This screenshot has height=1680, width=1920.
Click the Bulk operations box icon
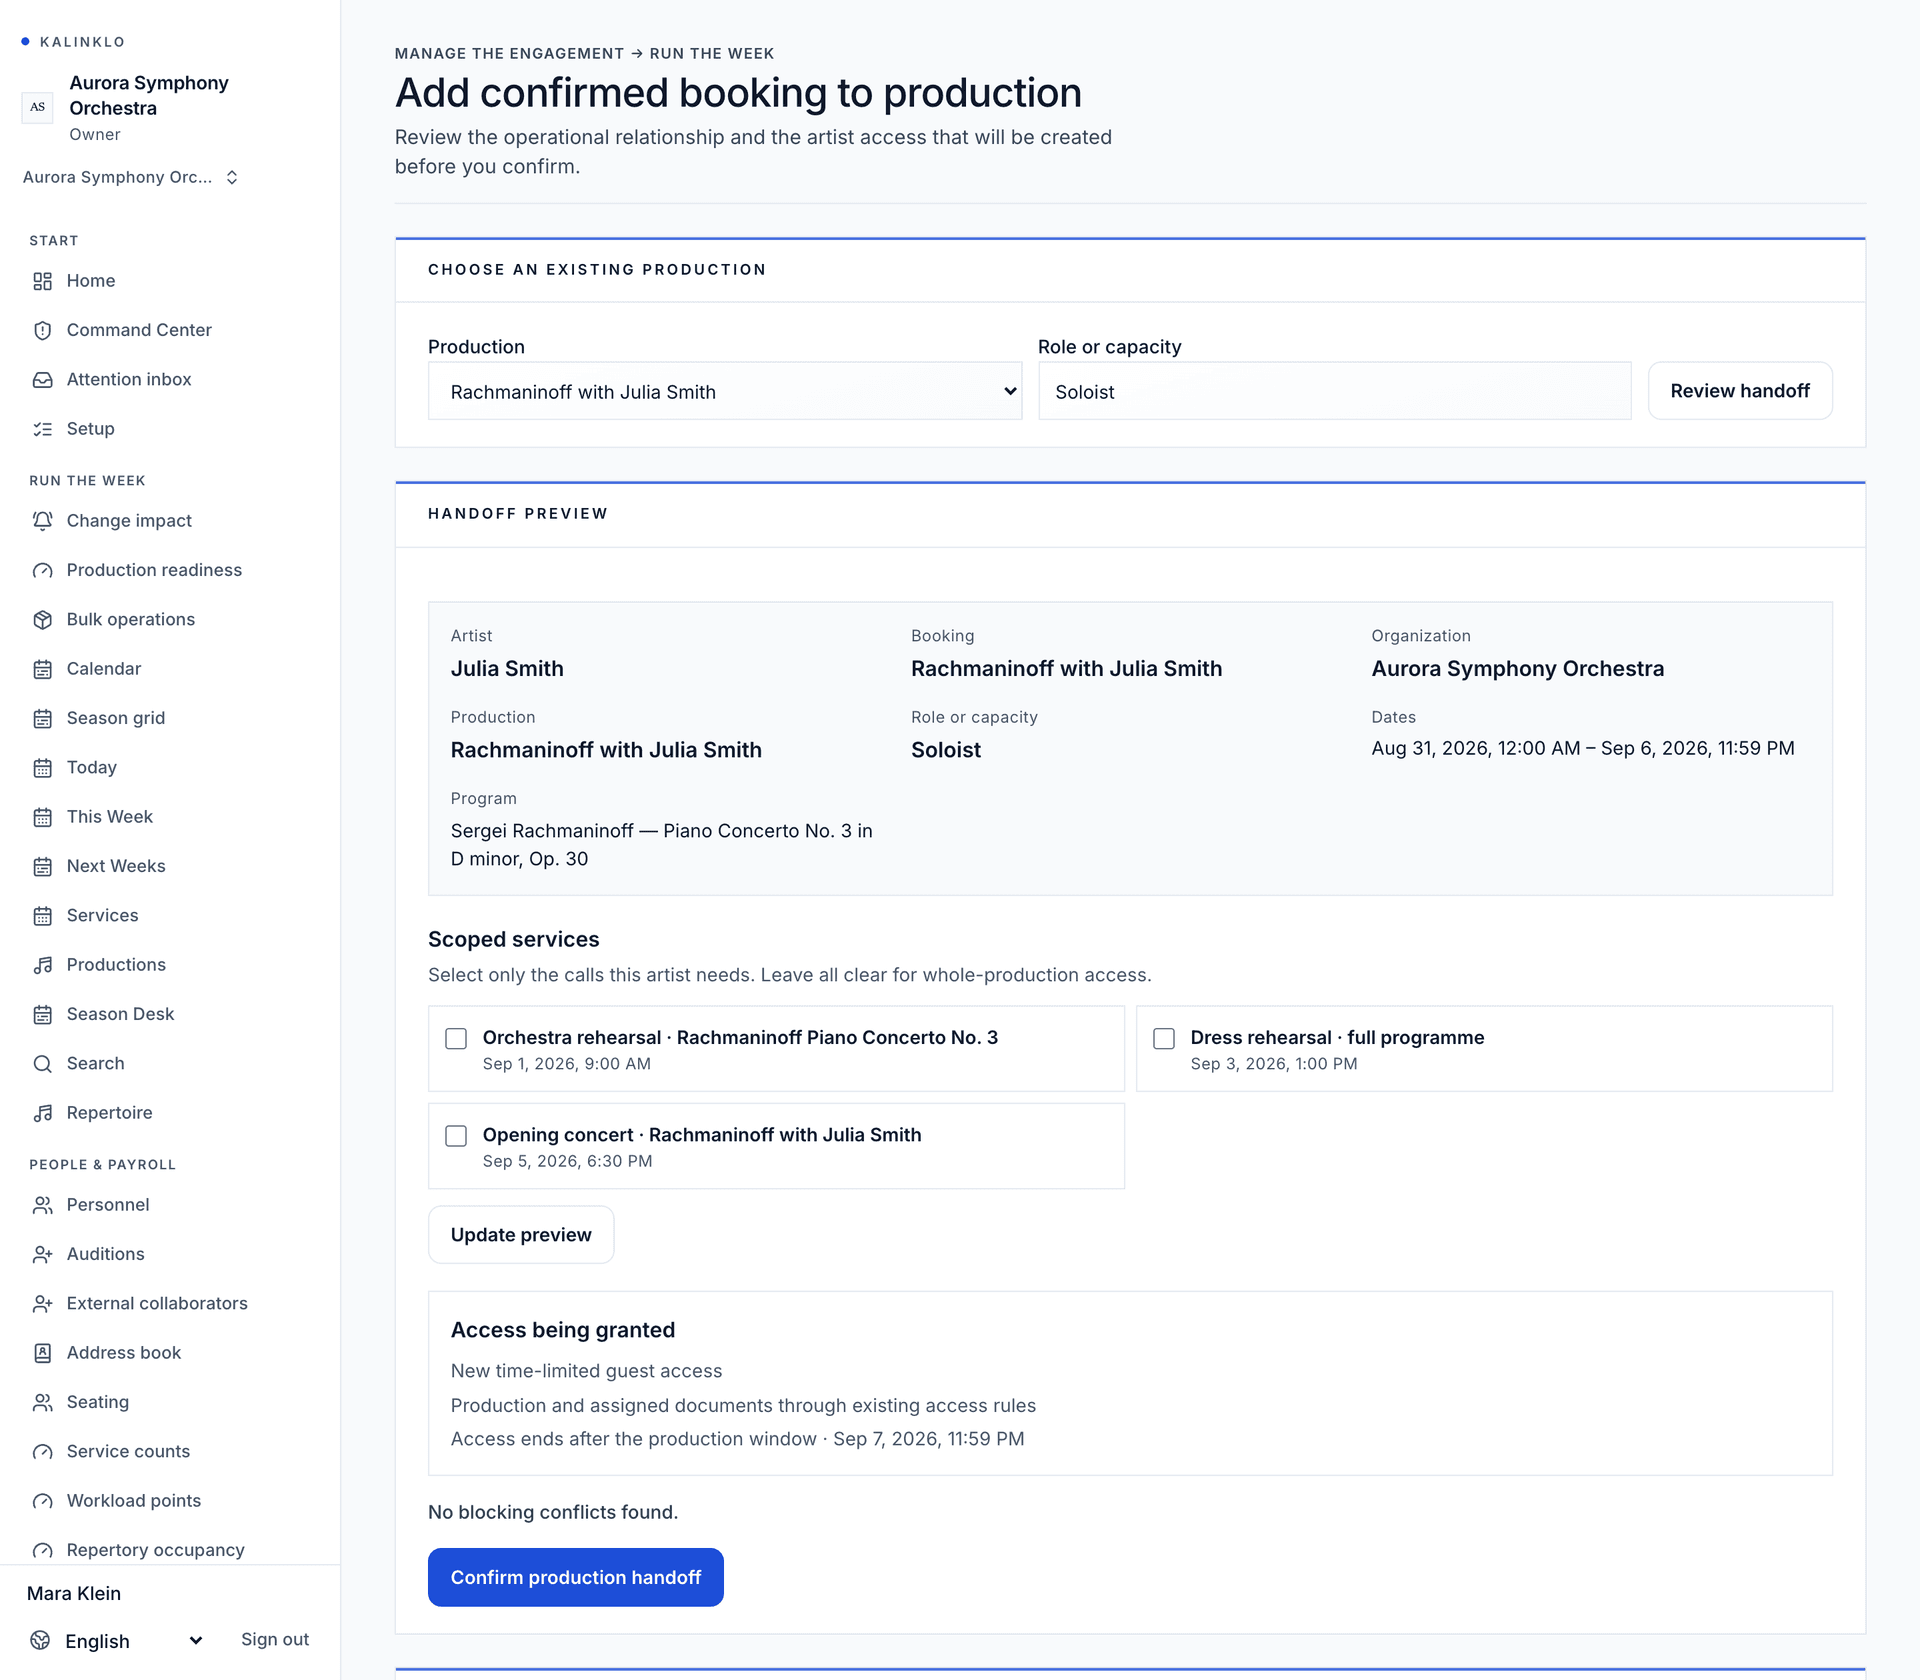[42, 620]
